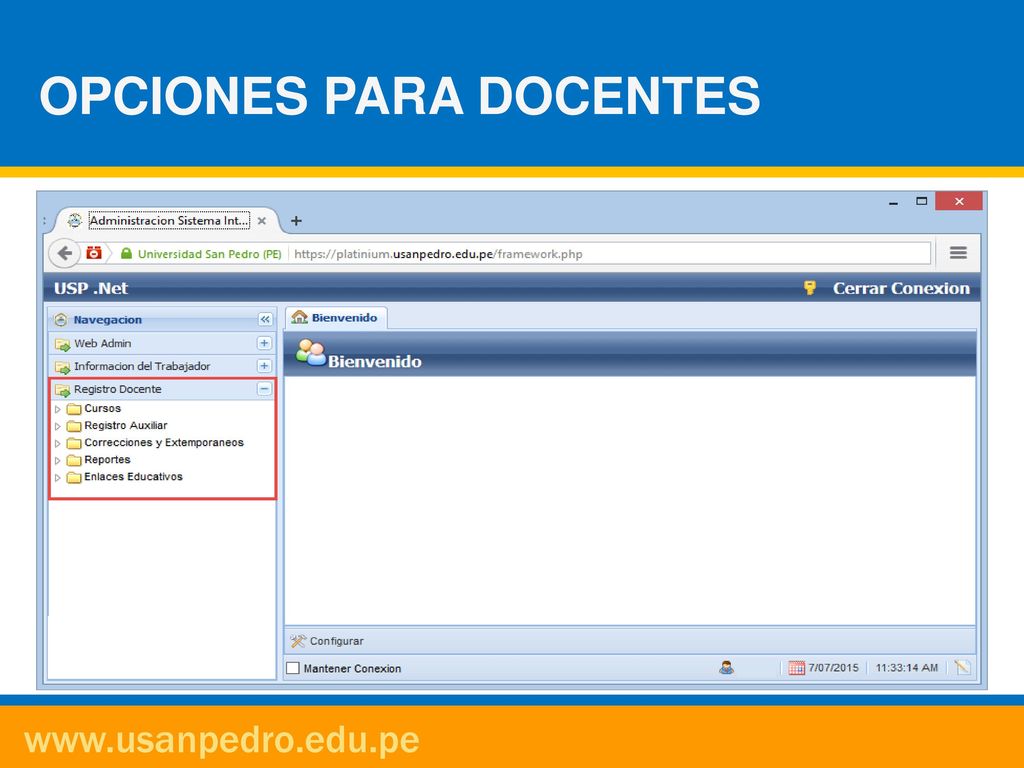This screenshot has height=768, width=1024.
Task: Click the time 11:33:14 AM
Action: [906, 667]
